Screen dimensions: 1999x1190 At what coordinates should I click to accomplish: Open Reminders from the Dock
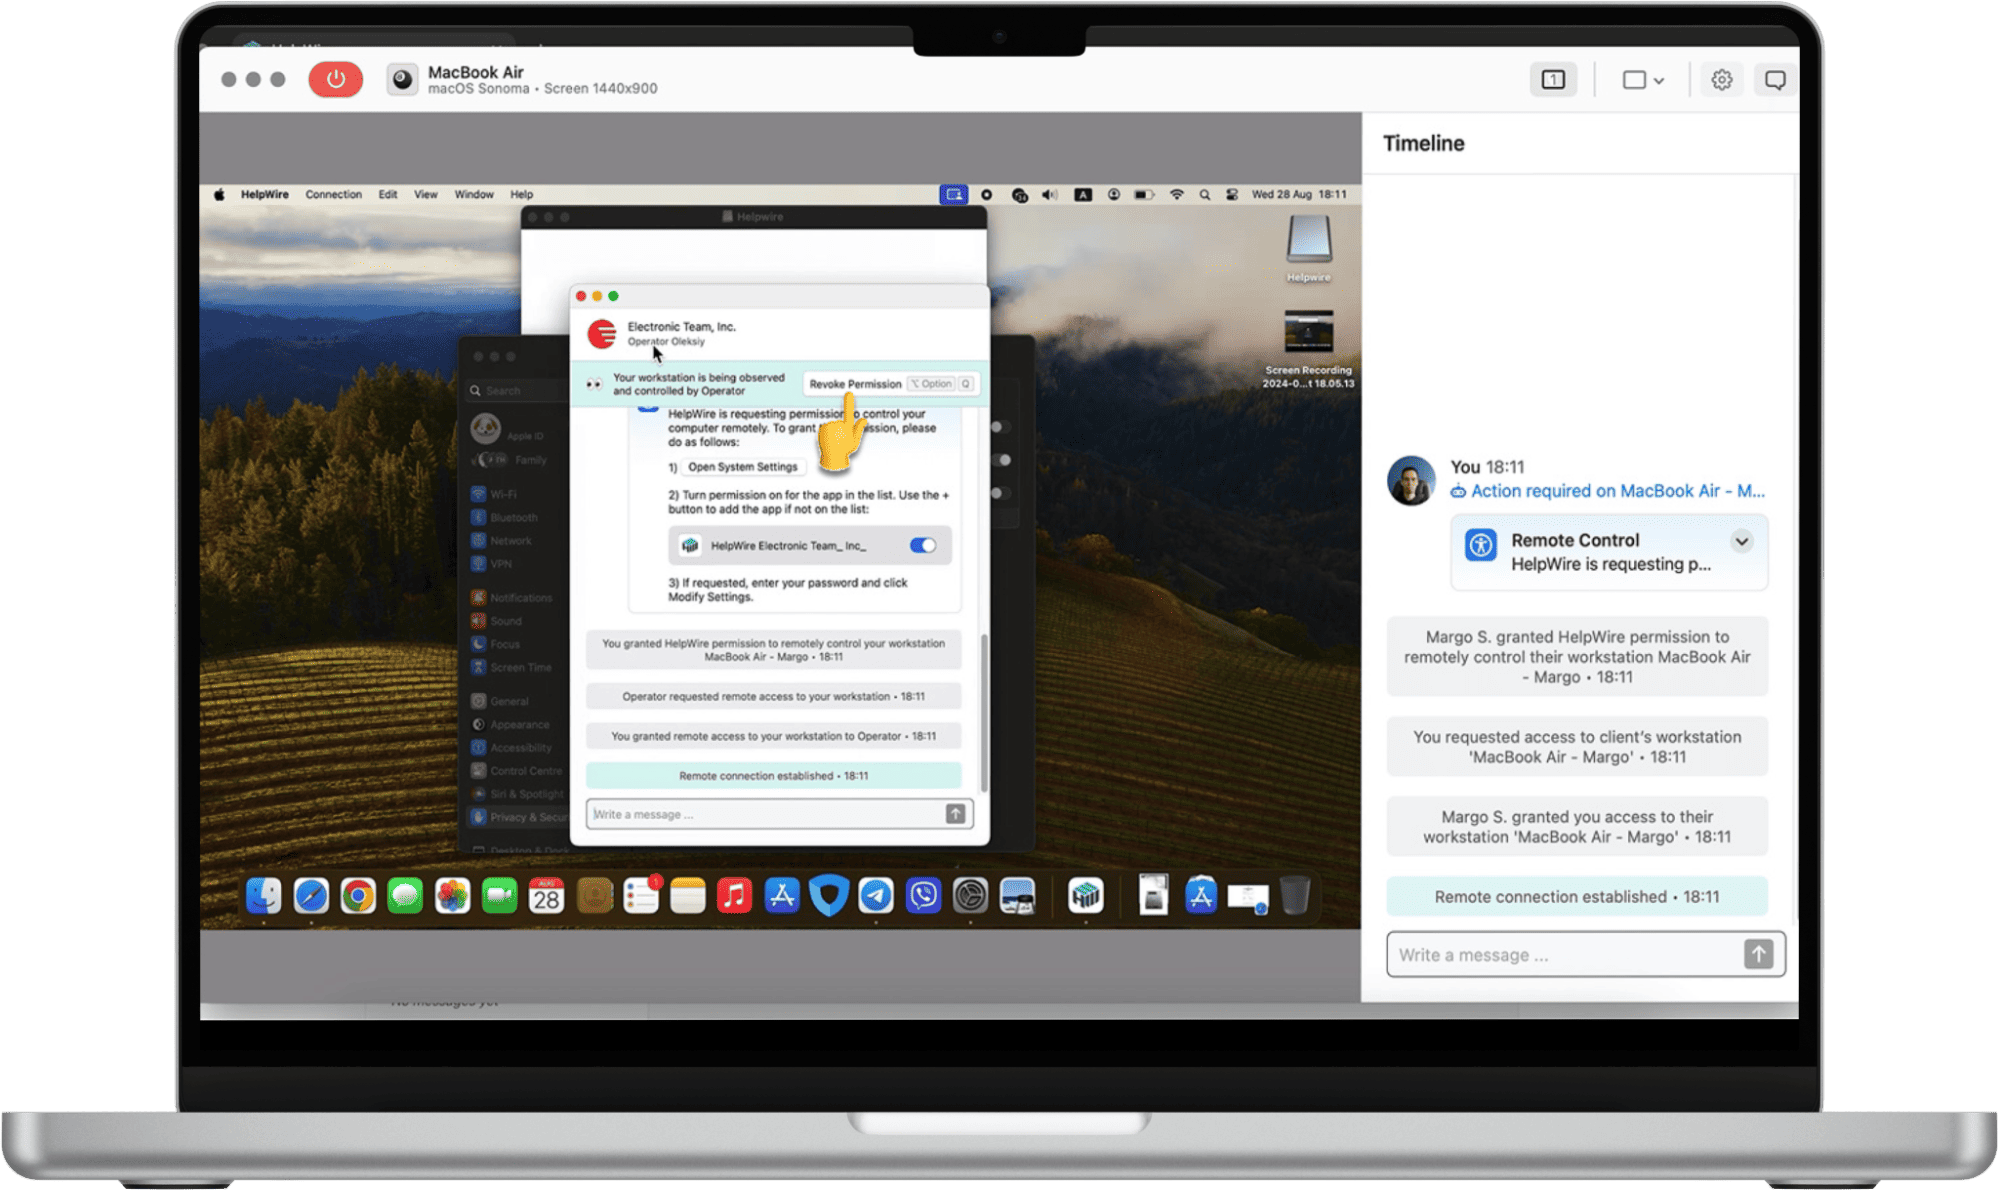[x=641, y=896]
